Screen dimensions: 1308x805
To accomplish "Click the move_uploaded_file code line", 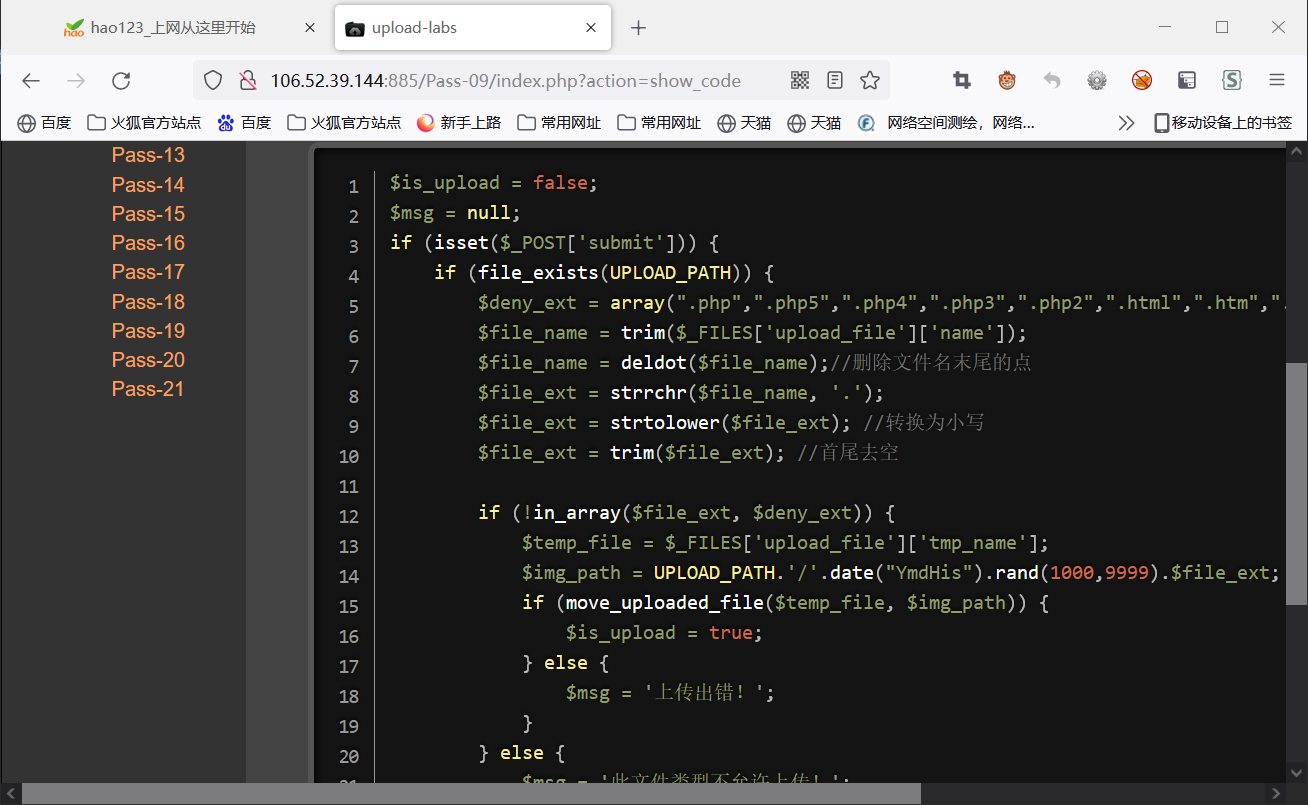I will (785, 603).
